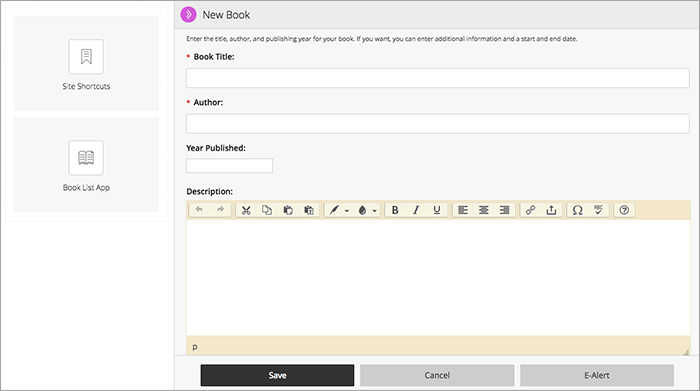Click the 'p' element path in editor status bar
The image size is (700, 391).
pyautogui.click(x=195, y=347)
